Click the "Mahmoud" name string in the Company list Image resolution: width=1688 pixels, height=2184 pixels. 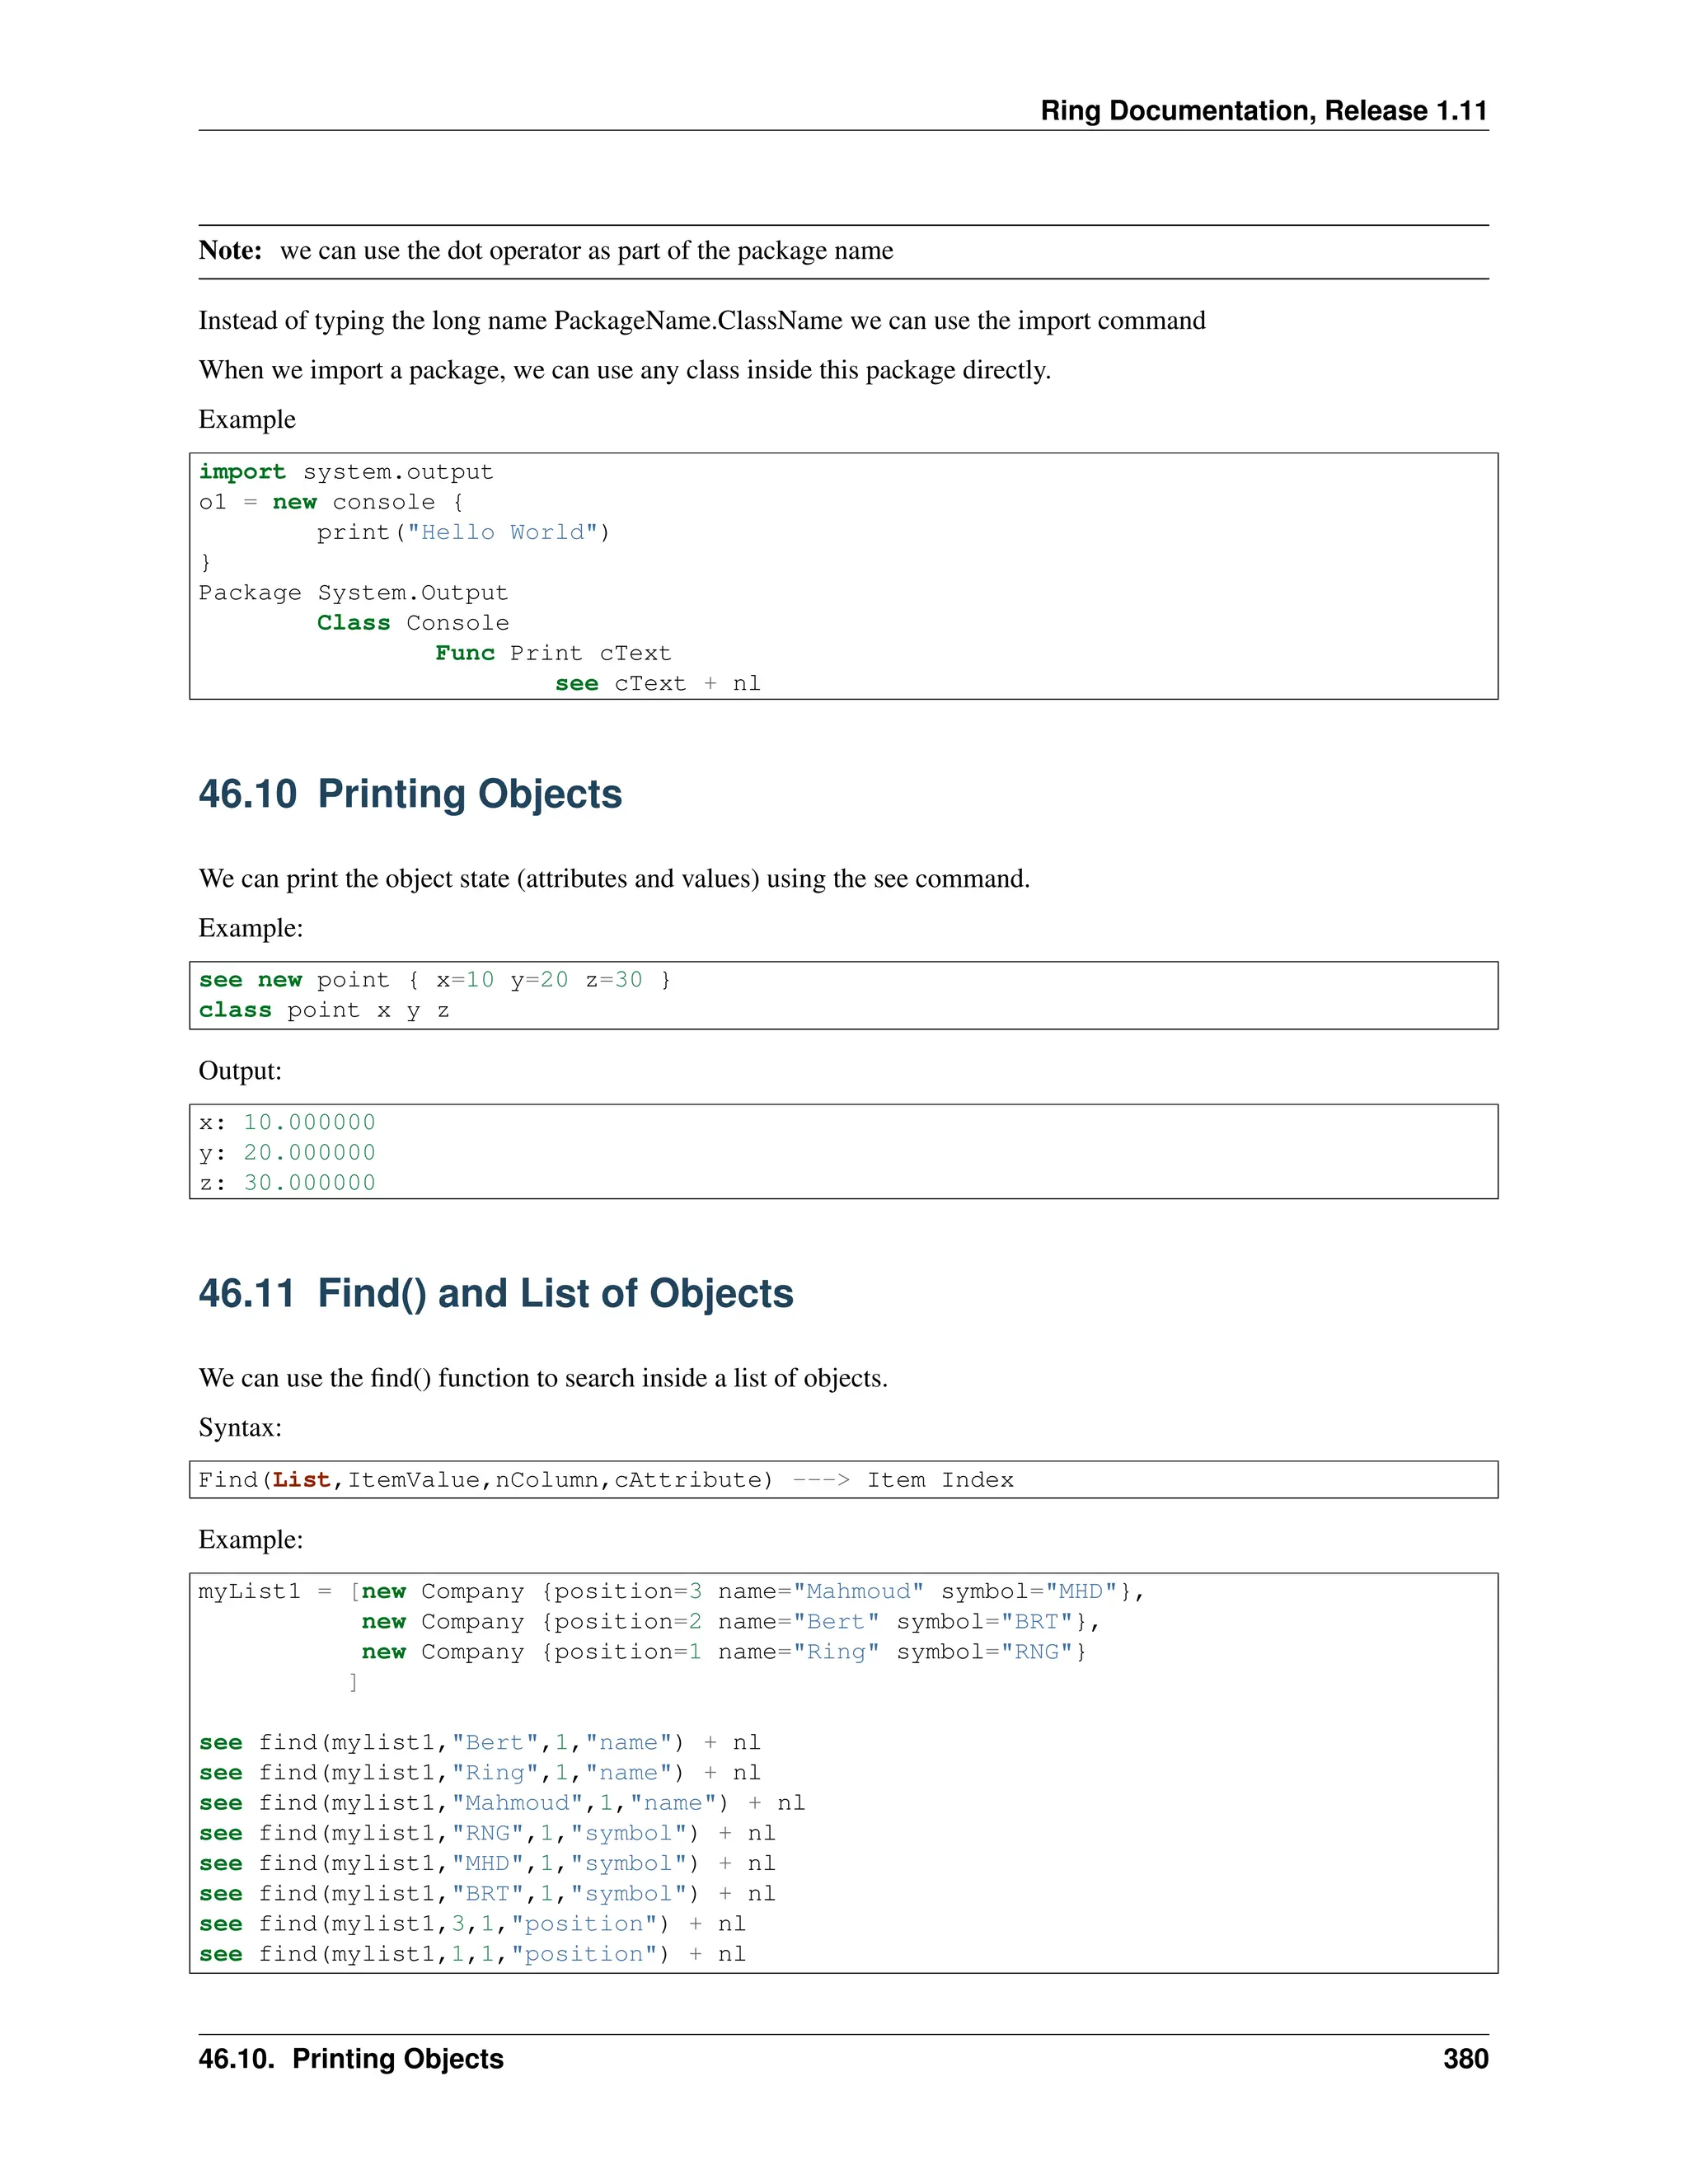(859, 1591)
